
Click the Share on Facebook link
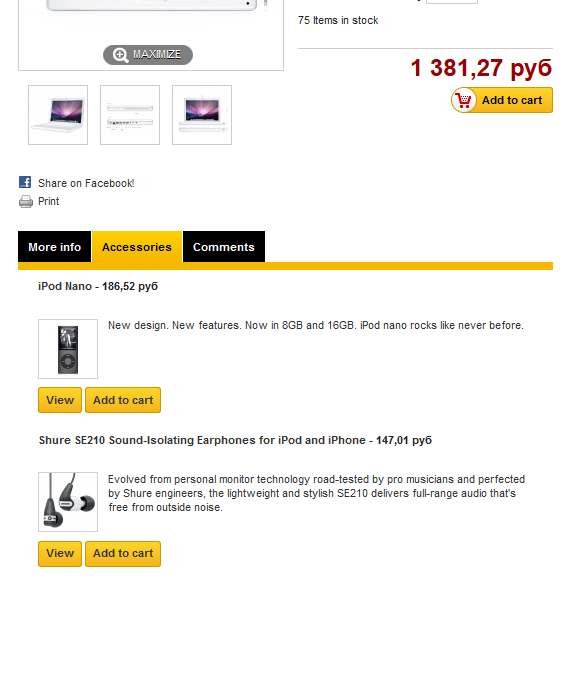coord(86,183)
